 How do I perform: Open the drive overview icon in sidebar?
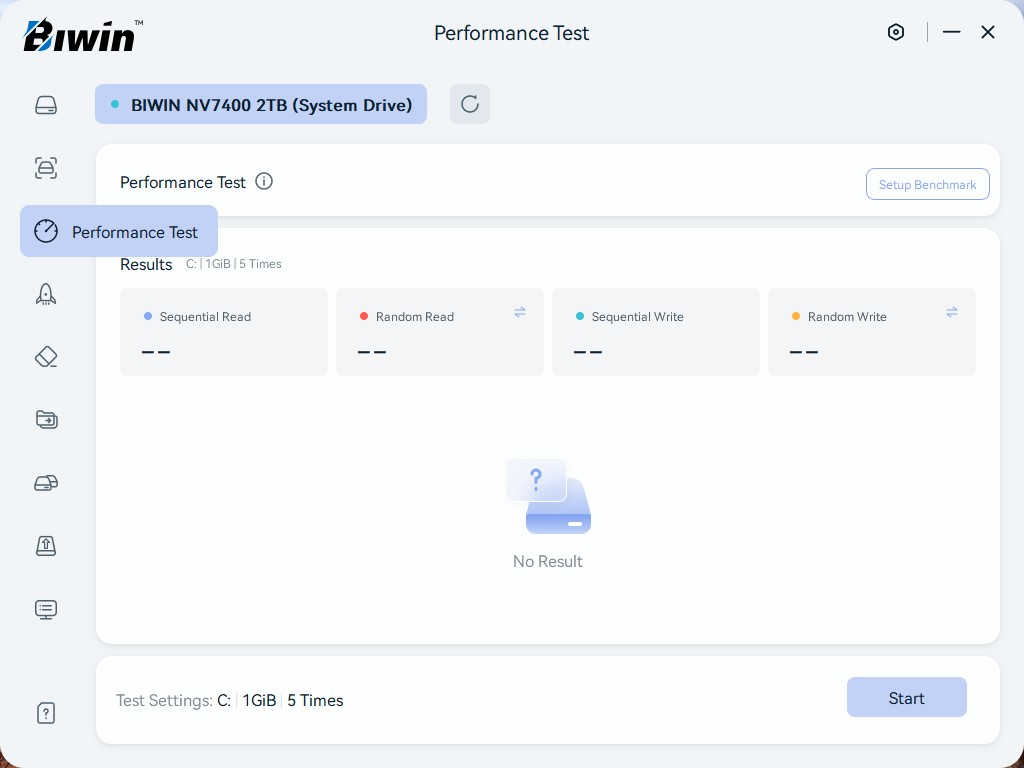[x=46, y=105]
